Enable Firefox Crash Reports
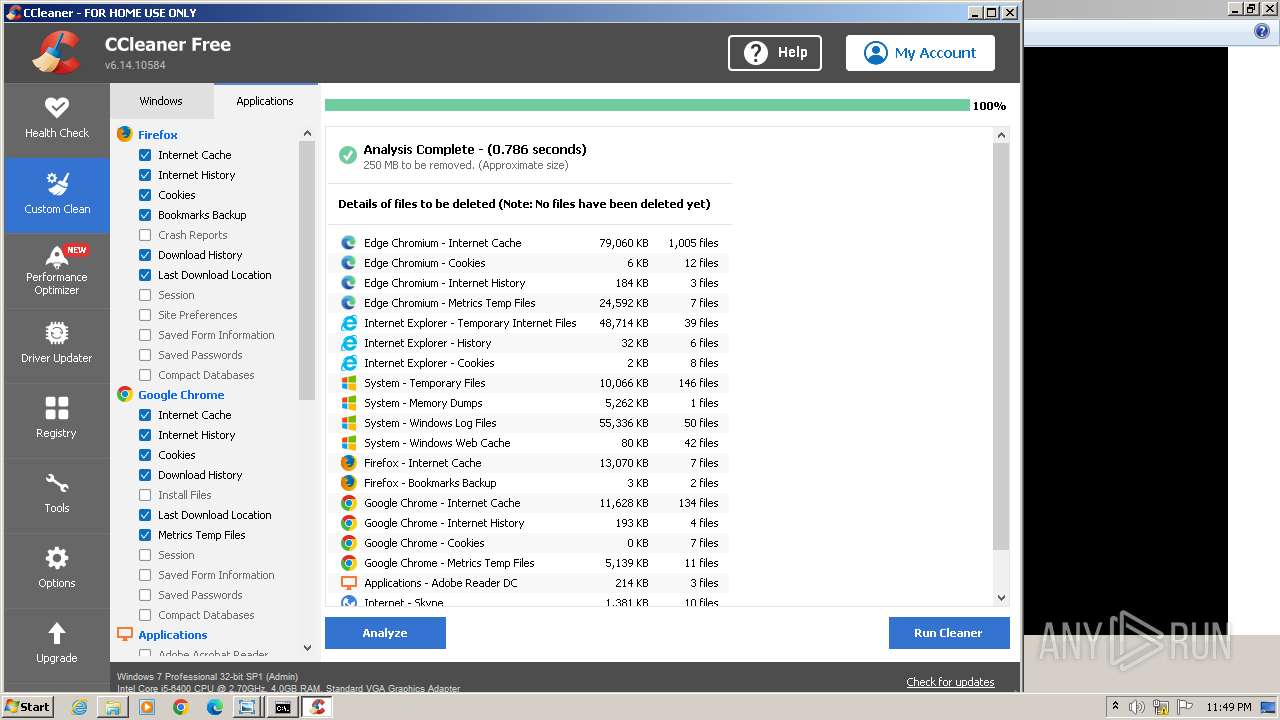1280x720 pixels. [x=145, y=235]
